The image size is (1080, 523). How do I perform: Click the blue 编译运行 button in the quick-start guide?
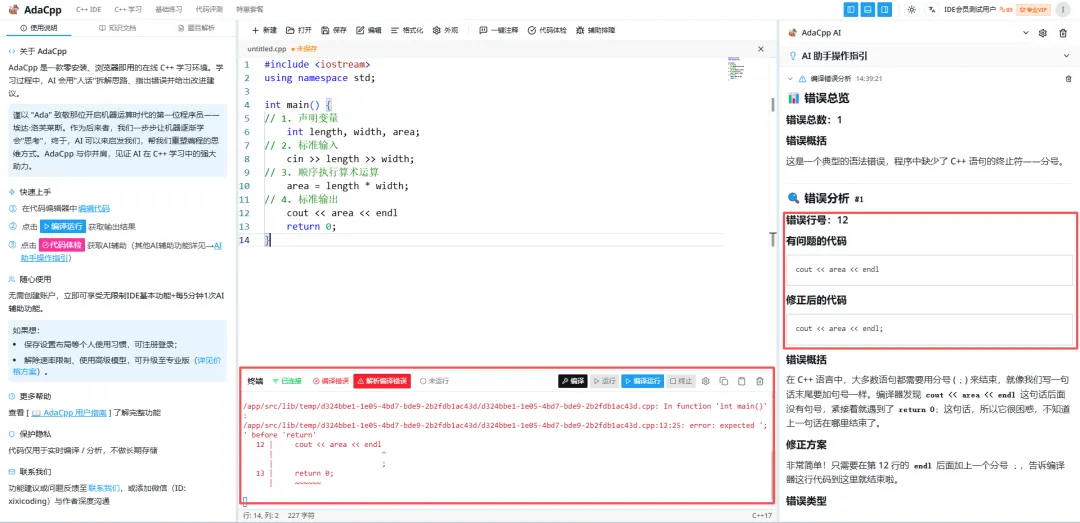tap(63, 226)
